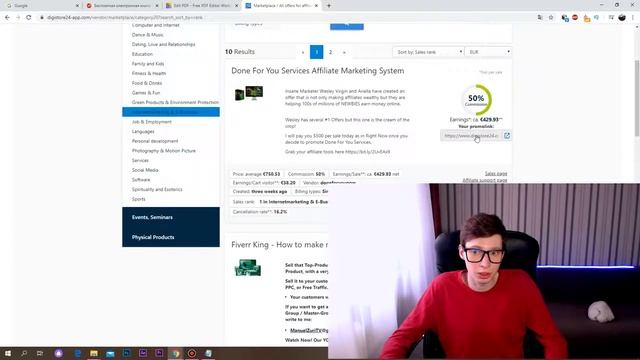Click the address bar URL field
Screen dimensions: 640x360
coord(286,18)
